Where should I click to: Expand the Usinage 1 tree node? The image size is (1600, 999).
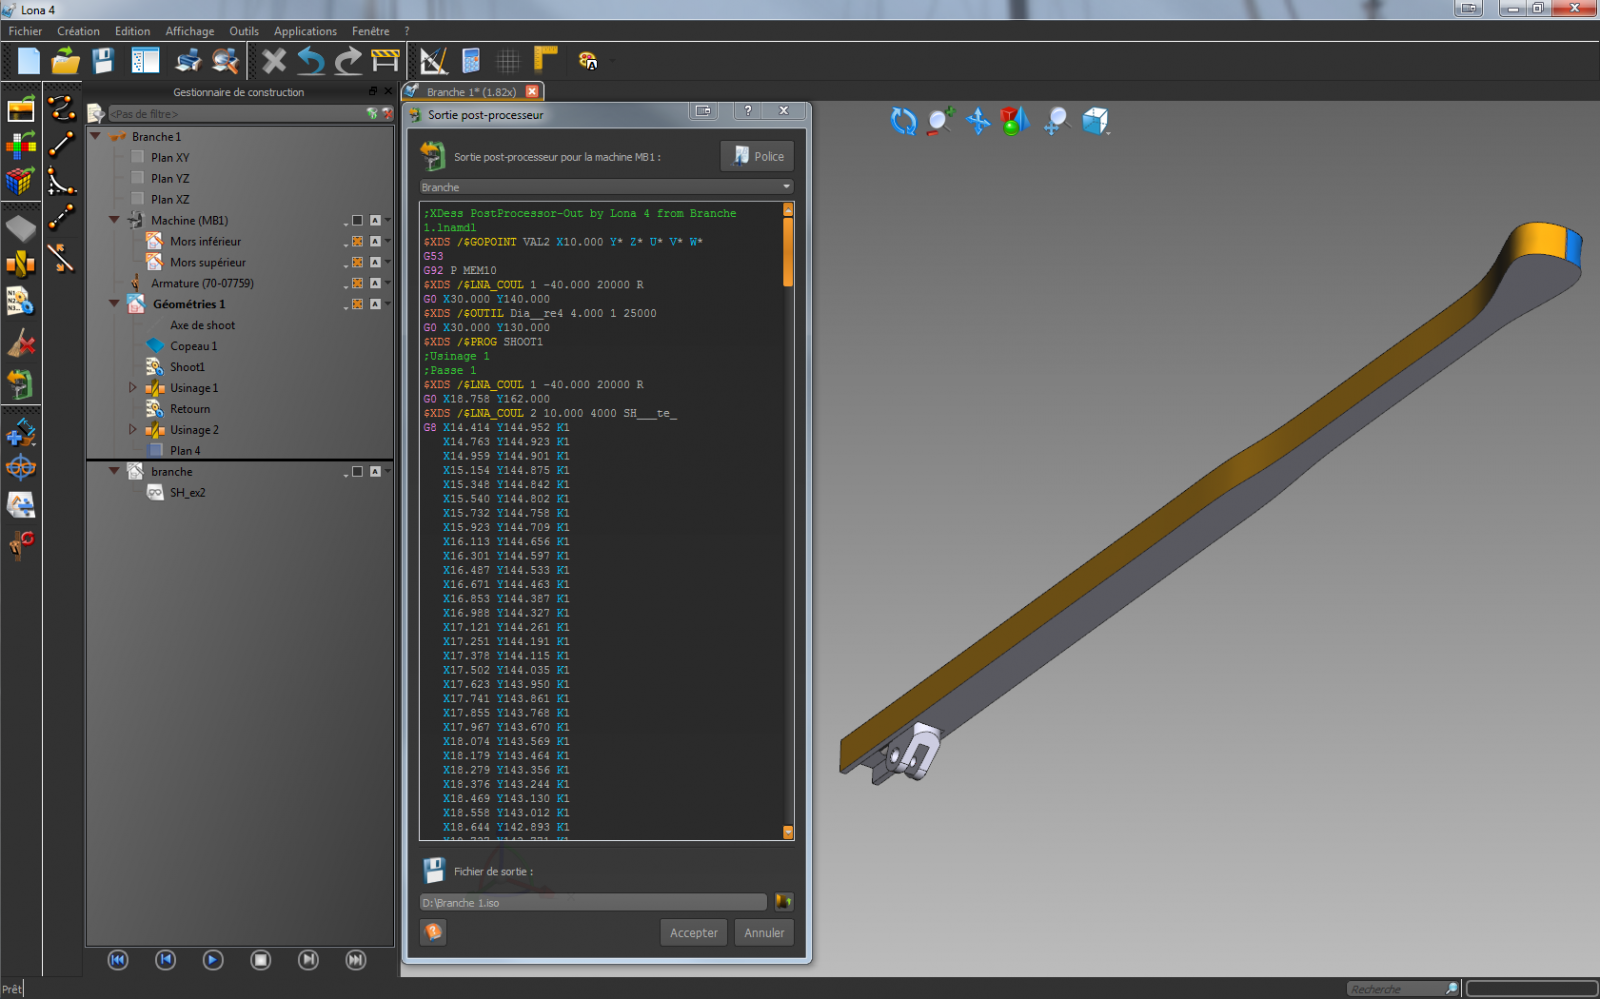(132, 388)
